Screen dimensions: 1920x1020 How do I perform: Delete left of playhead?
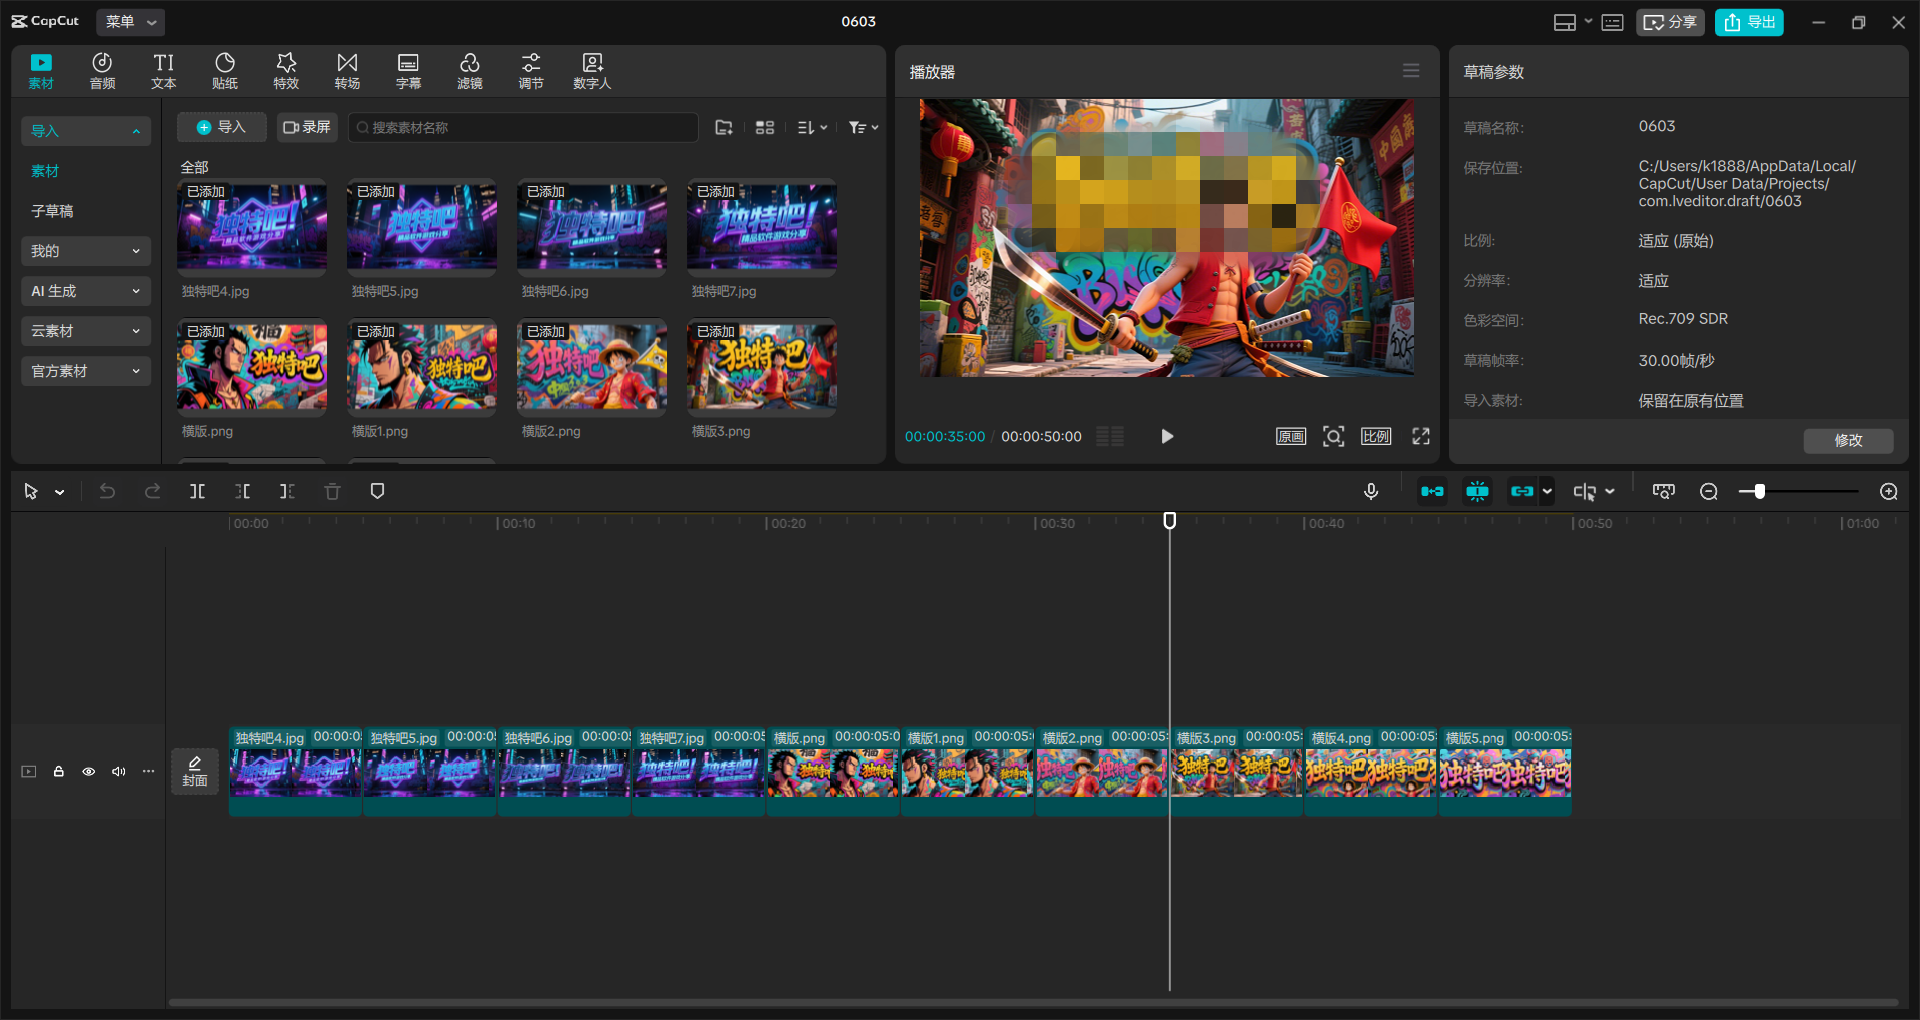tap(242, 491)
